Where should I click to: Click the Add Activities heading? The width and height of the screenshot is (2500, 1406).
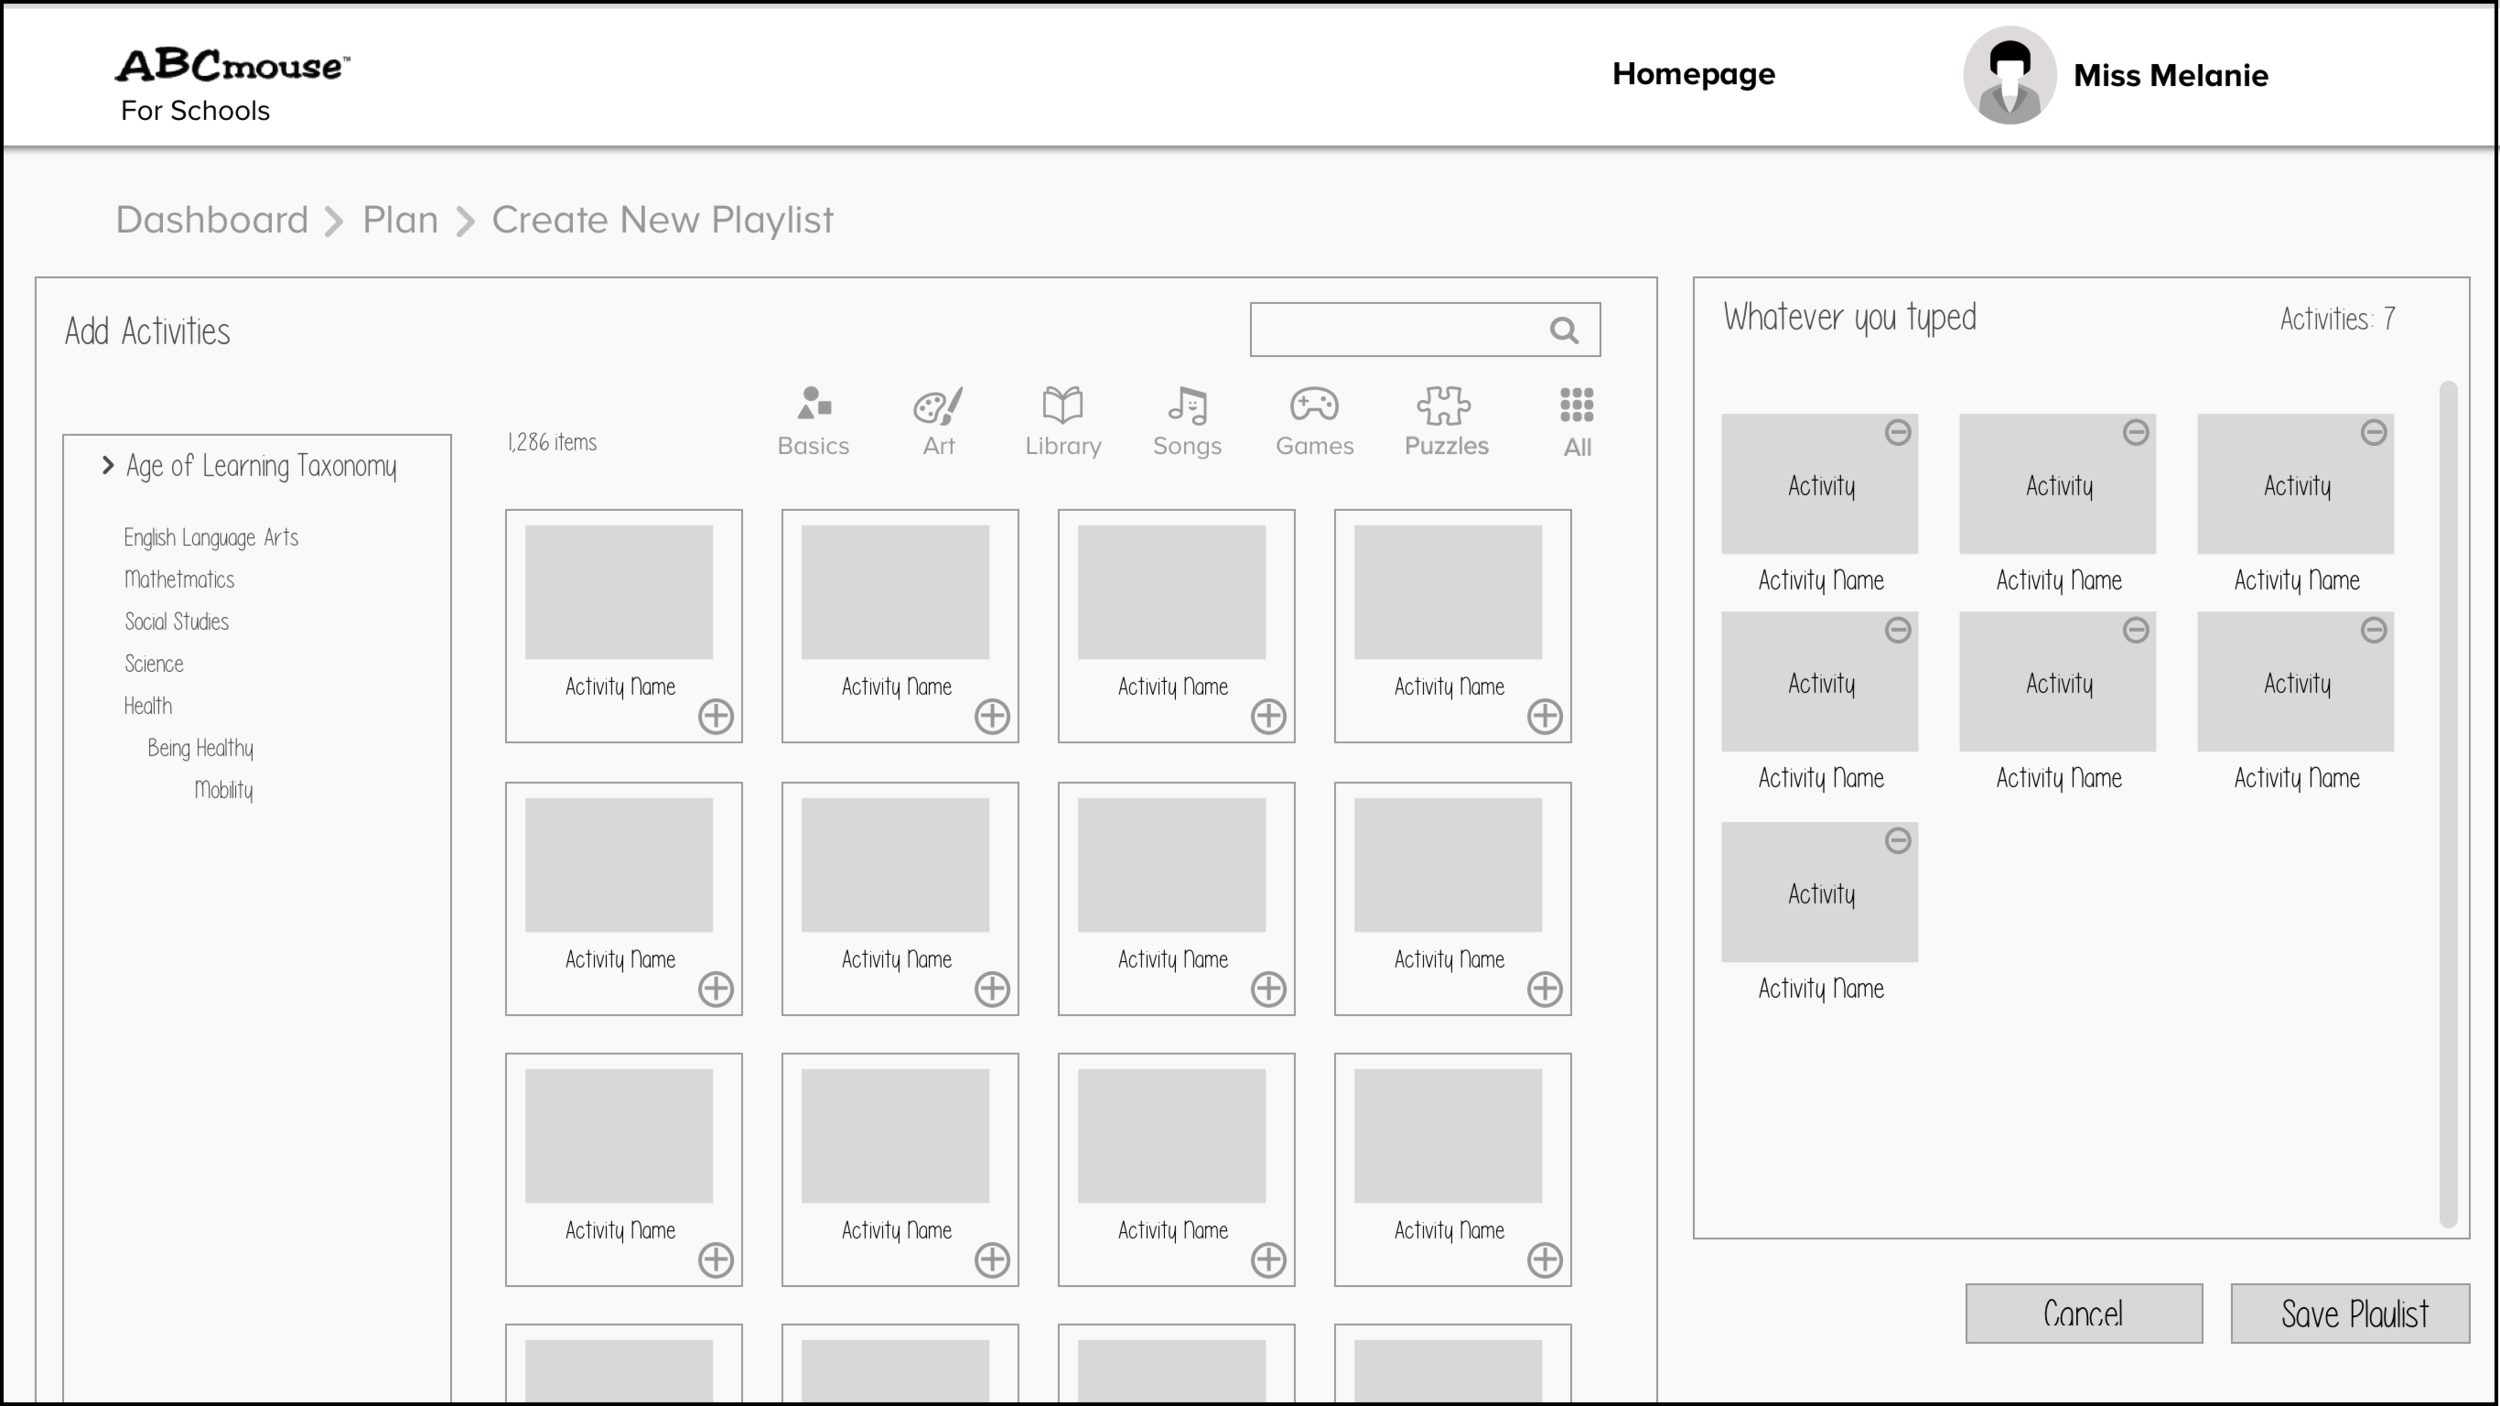[147, 332]
